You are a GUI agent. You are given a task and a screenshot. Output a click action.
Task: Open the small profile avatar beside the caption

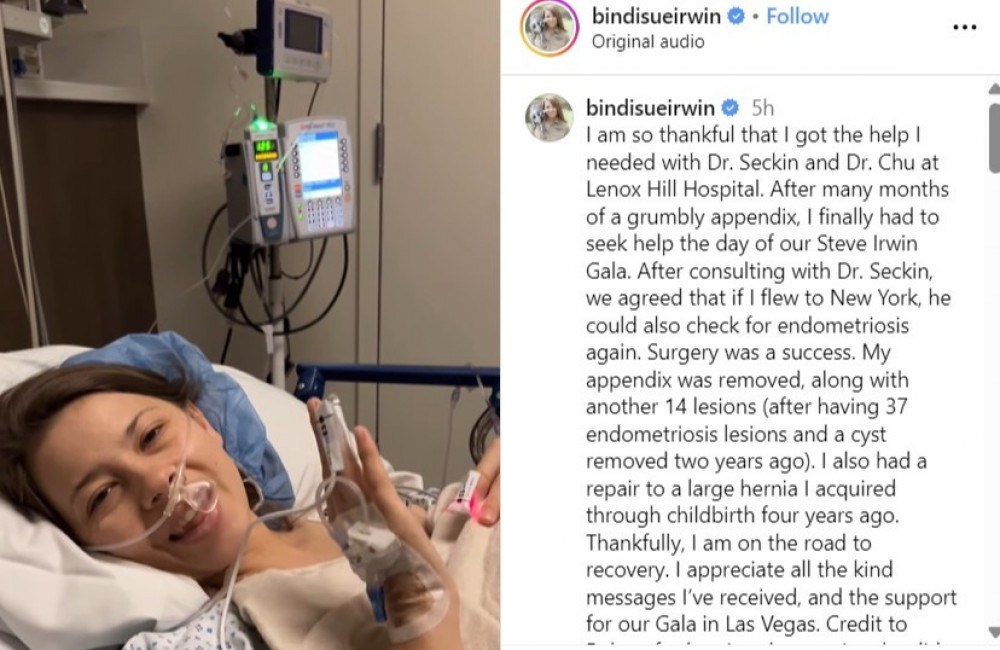click(x=549, y=117)
